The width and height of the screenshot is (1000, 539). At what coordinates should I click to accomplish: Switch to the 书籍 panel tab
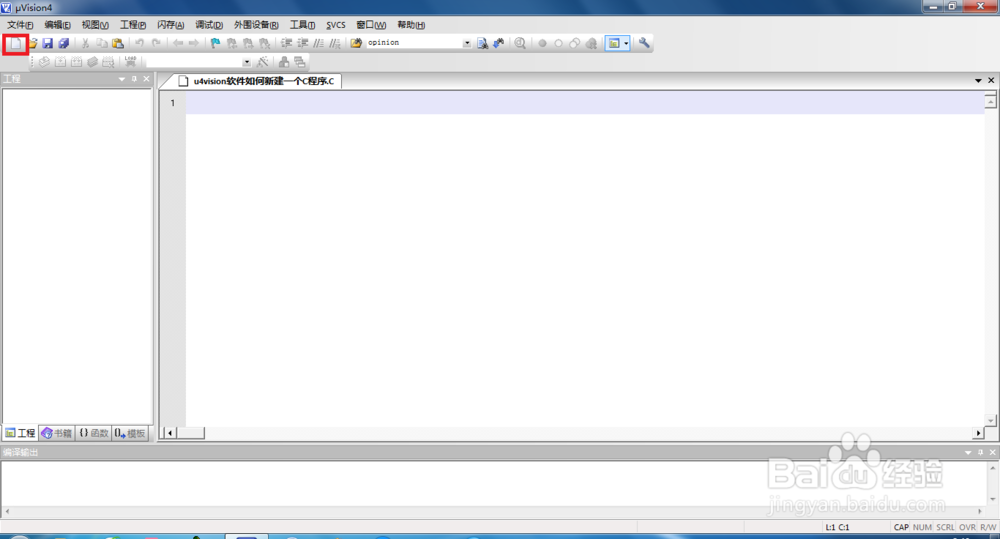(x=57, y=433)
